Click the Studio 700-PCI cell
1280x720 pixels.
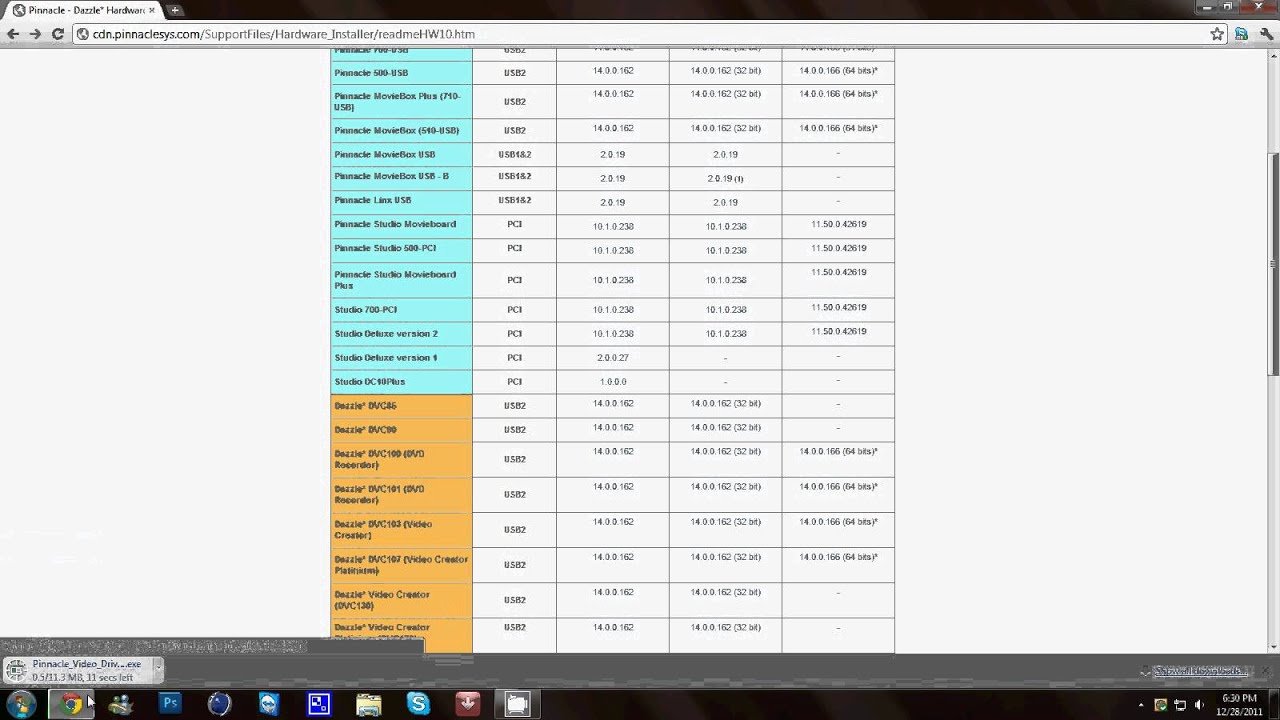coord(401,310)
